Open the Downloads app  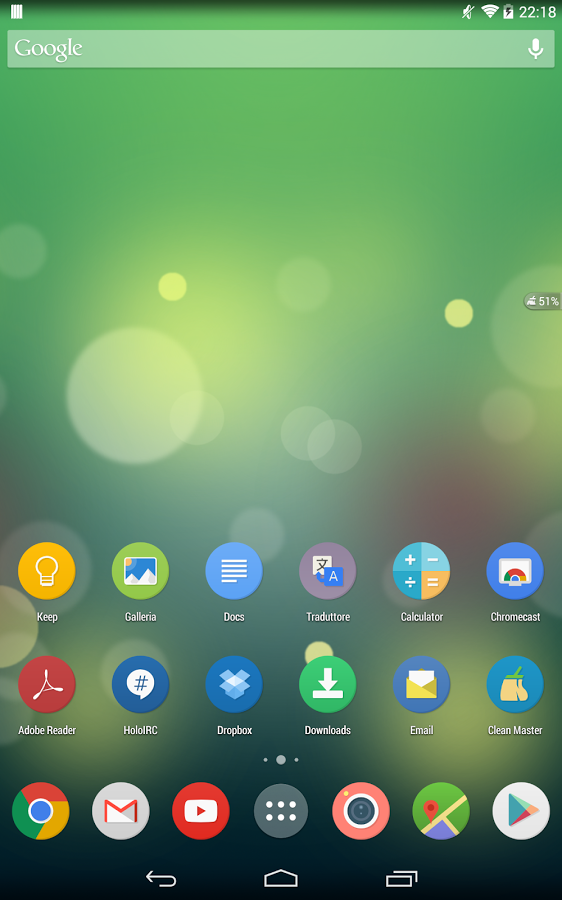(x=328, y=684)
